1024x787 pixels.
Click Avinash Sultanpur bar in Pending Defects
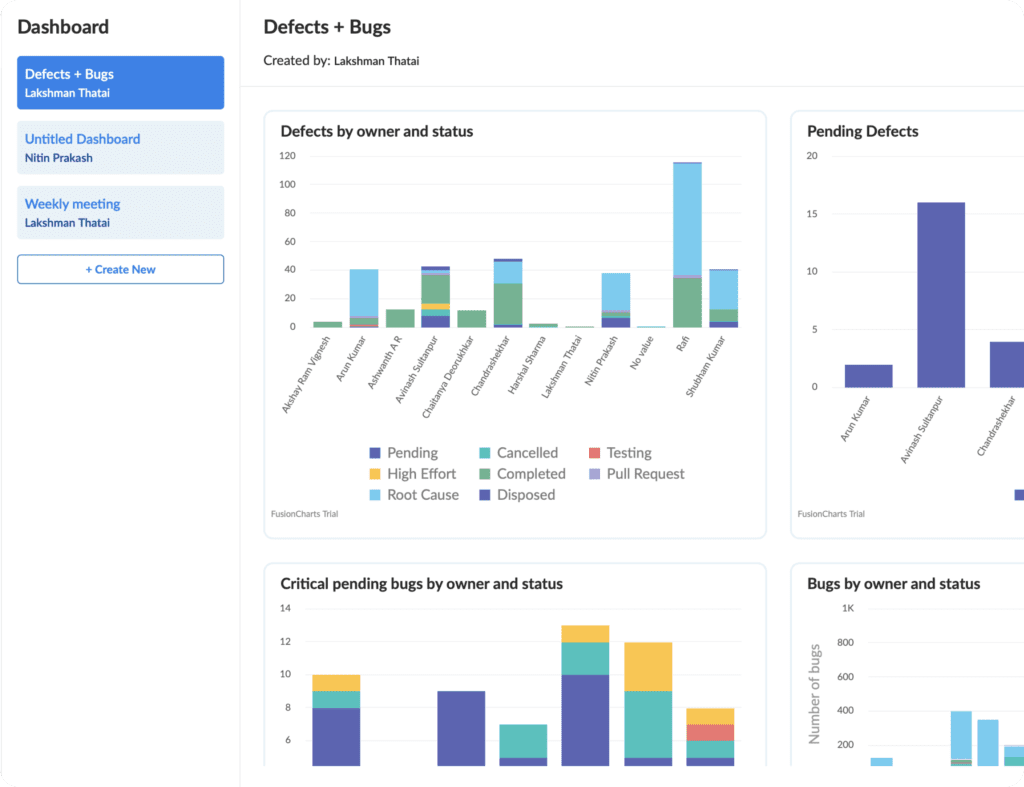941,295
